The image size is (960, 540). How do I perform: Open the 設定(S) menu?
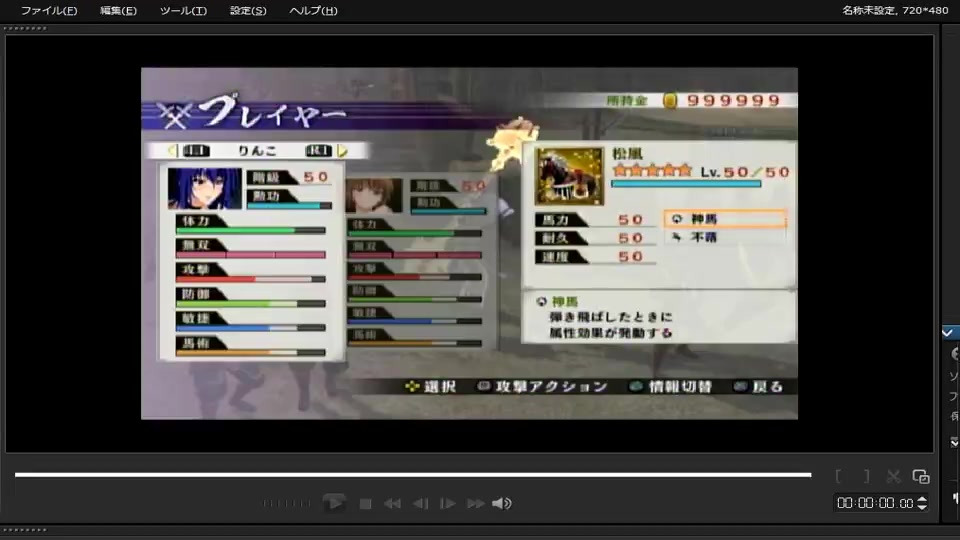[x=248, y=10]
